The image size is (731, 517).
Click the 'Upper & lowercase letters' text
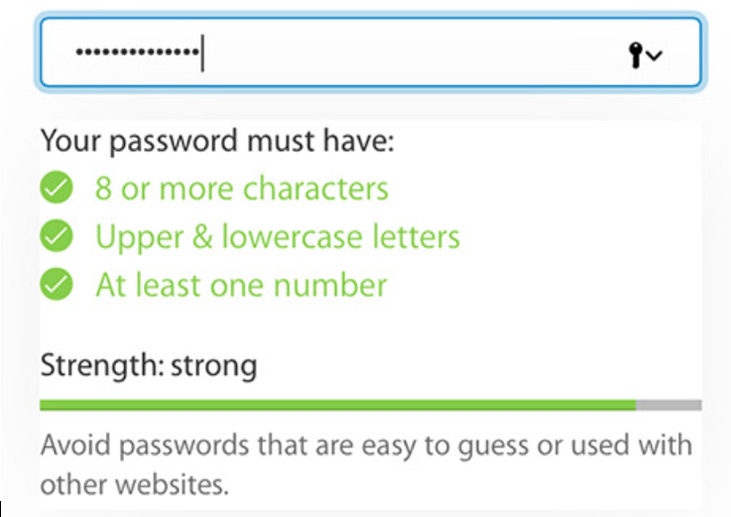click(x=277, y=237)
